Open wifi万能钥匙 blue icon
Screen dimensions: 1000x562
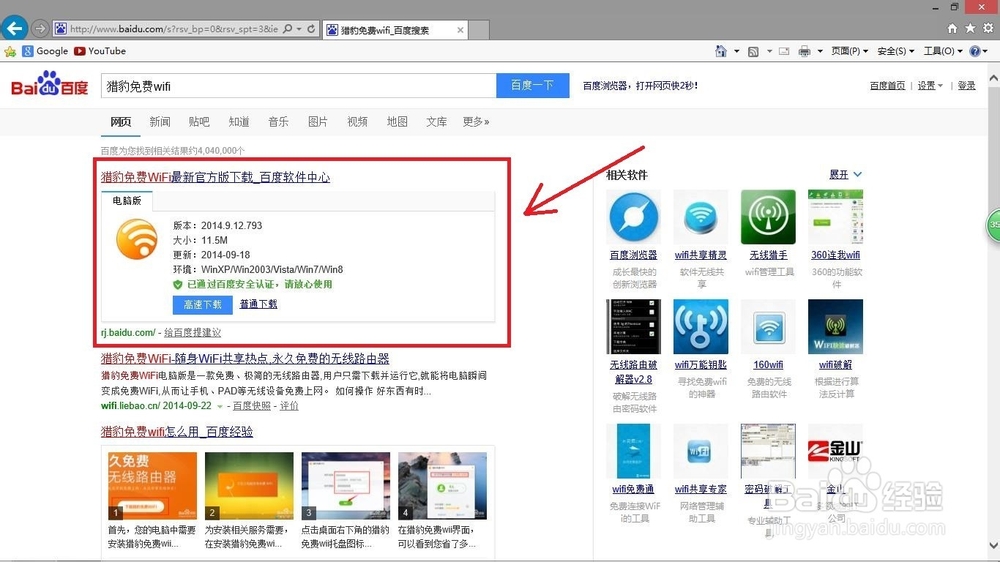pyautogui.click(x=700, y=326)
